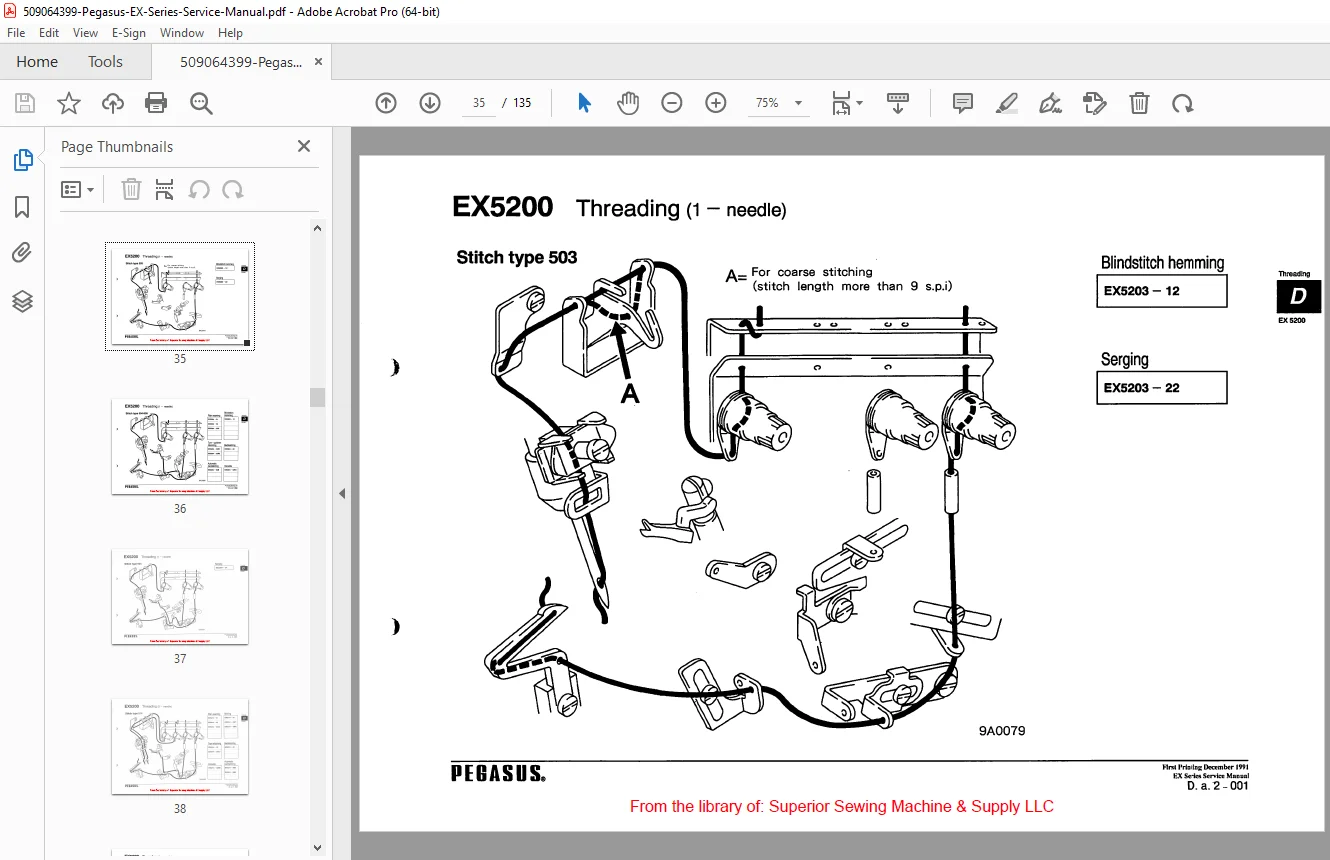Viewport: 1330px width, 860px height.
Task: Select page 36 thumbnail
Action: (x=180, y=446)
